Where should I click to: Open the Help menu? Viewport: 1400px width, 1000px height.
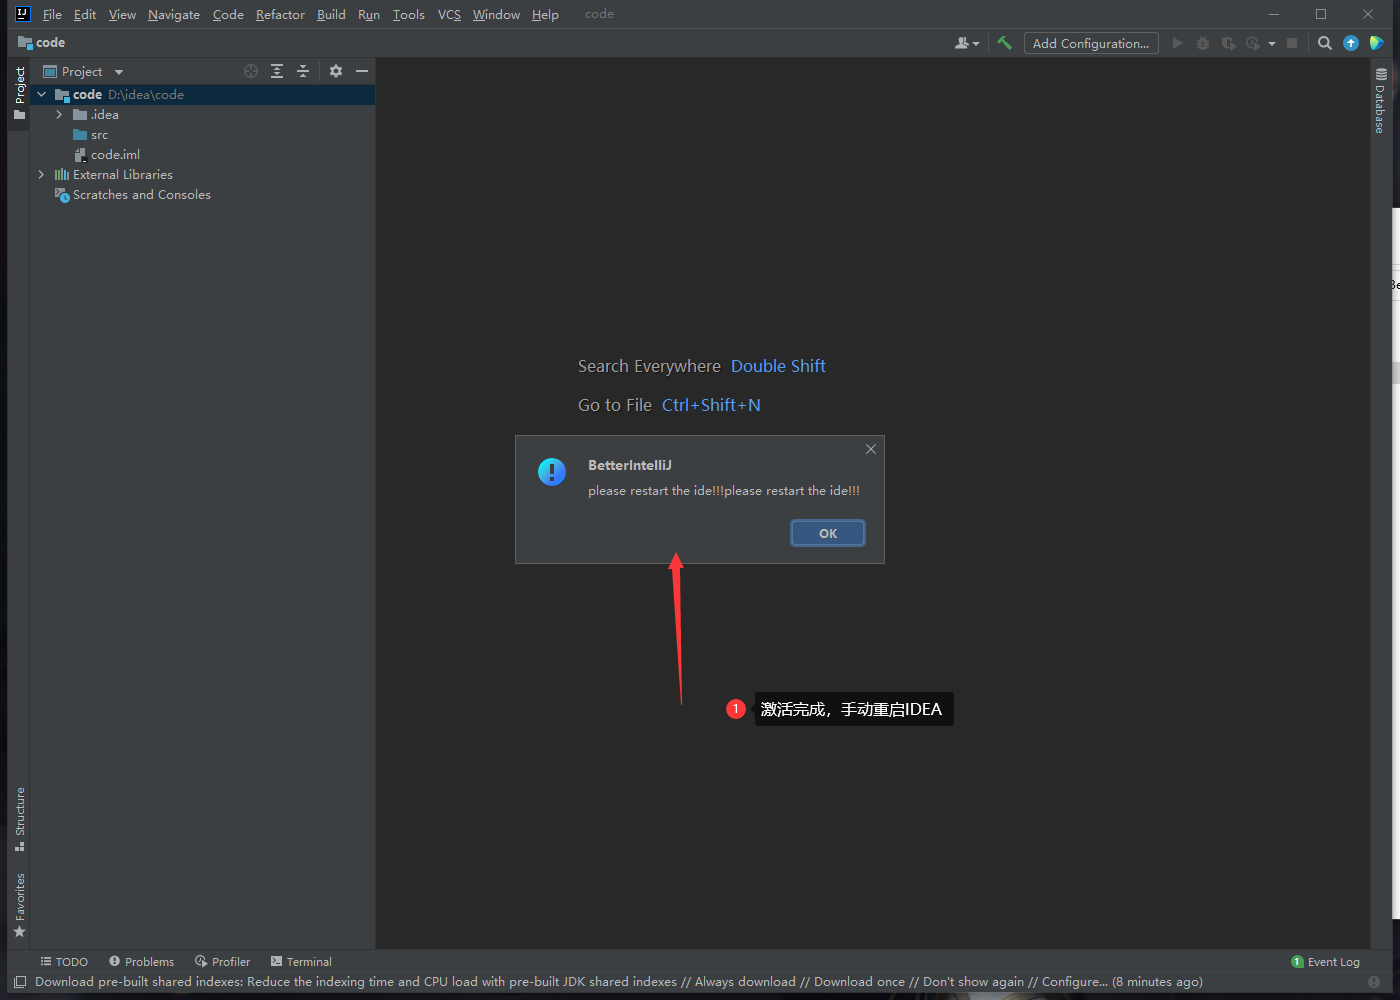545,14
